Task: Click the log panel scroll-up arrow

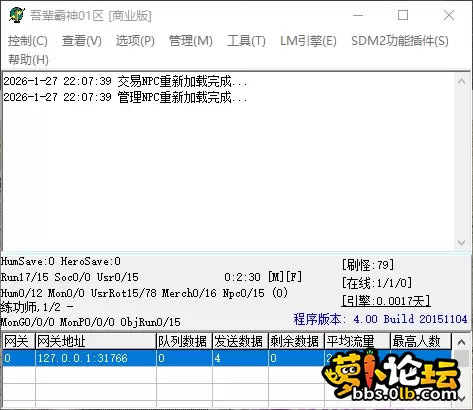Action: click(x=461, y=81)
